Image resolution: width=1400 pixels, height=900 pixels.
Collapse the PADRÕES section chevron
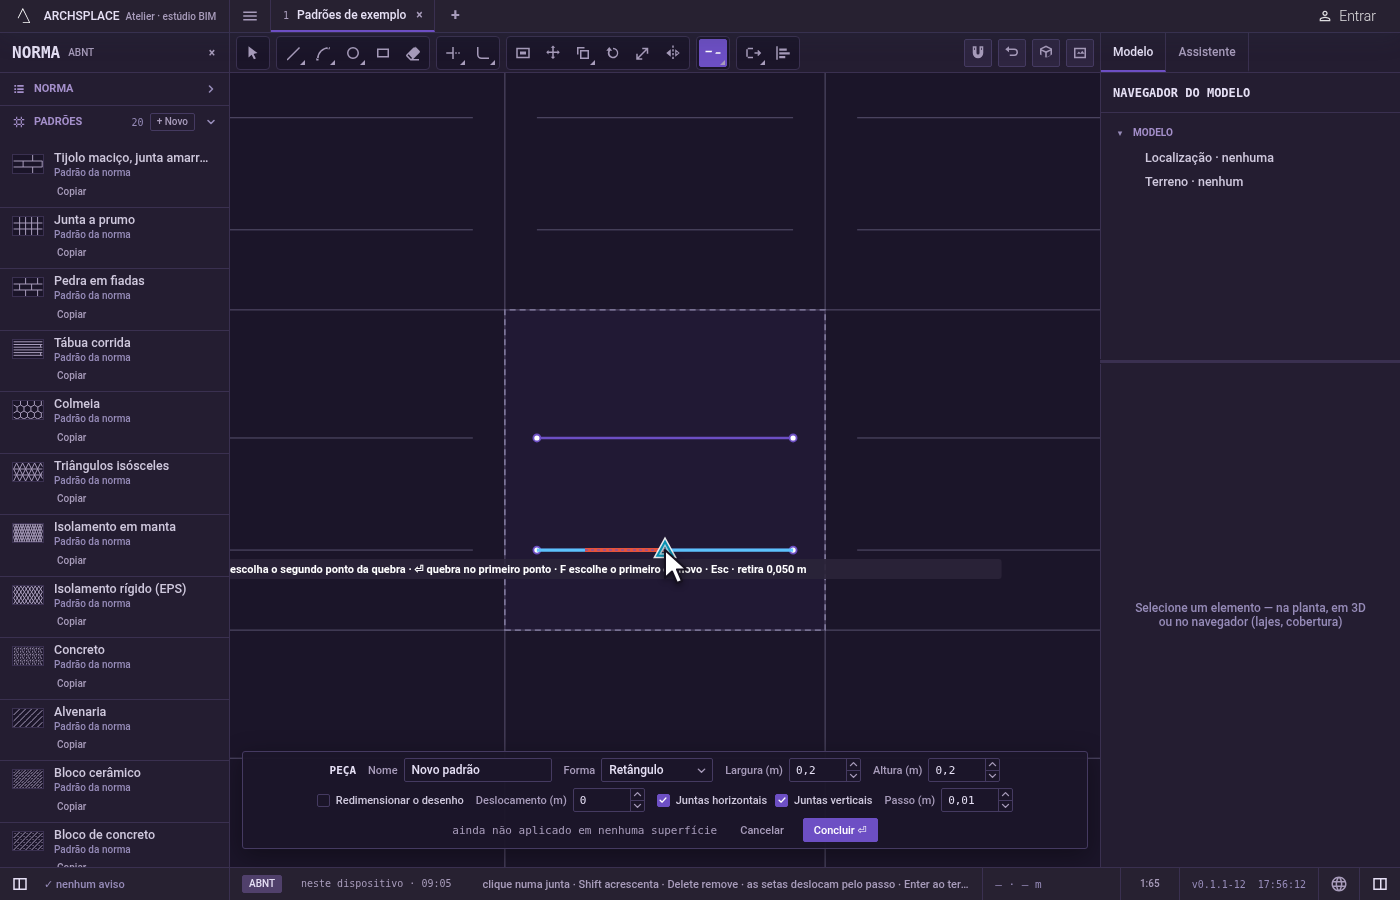pyautogui.click(x=210, y=122)
